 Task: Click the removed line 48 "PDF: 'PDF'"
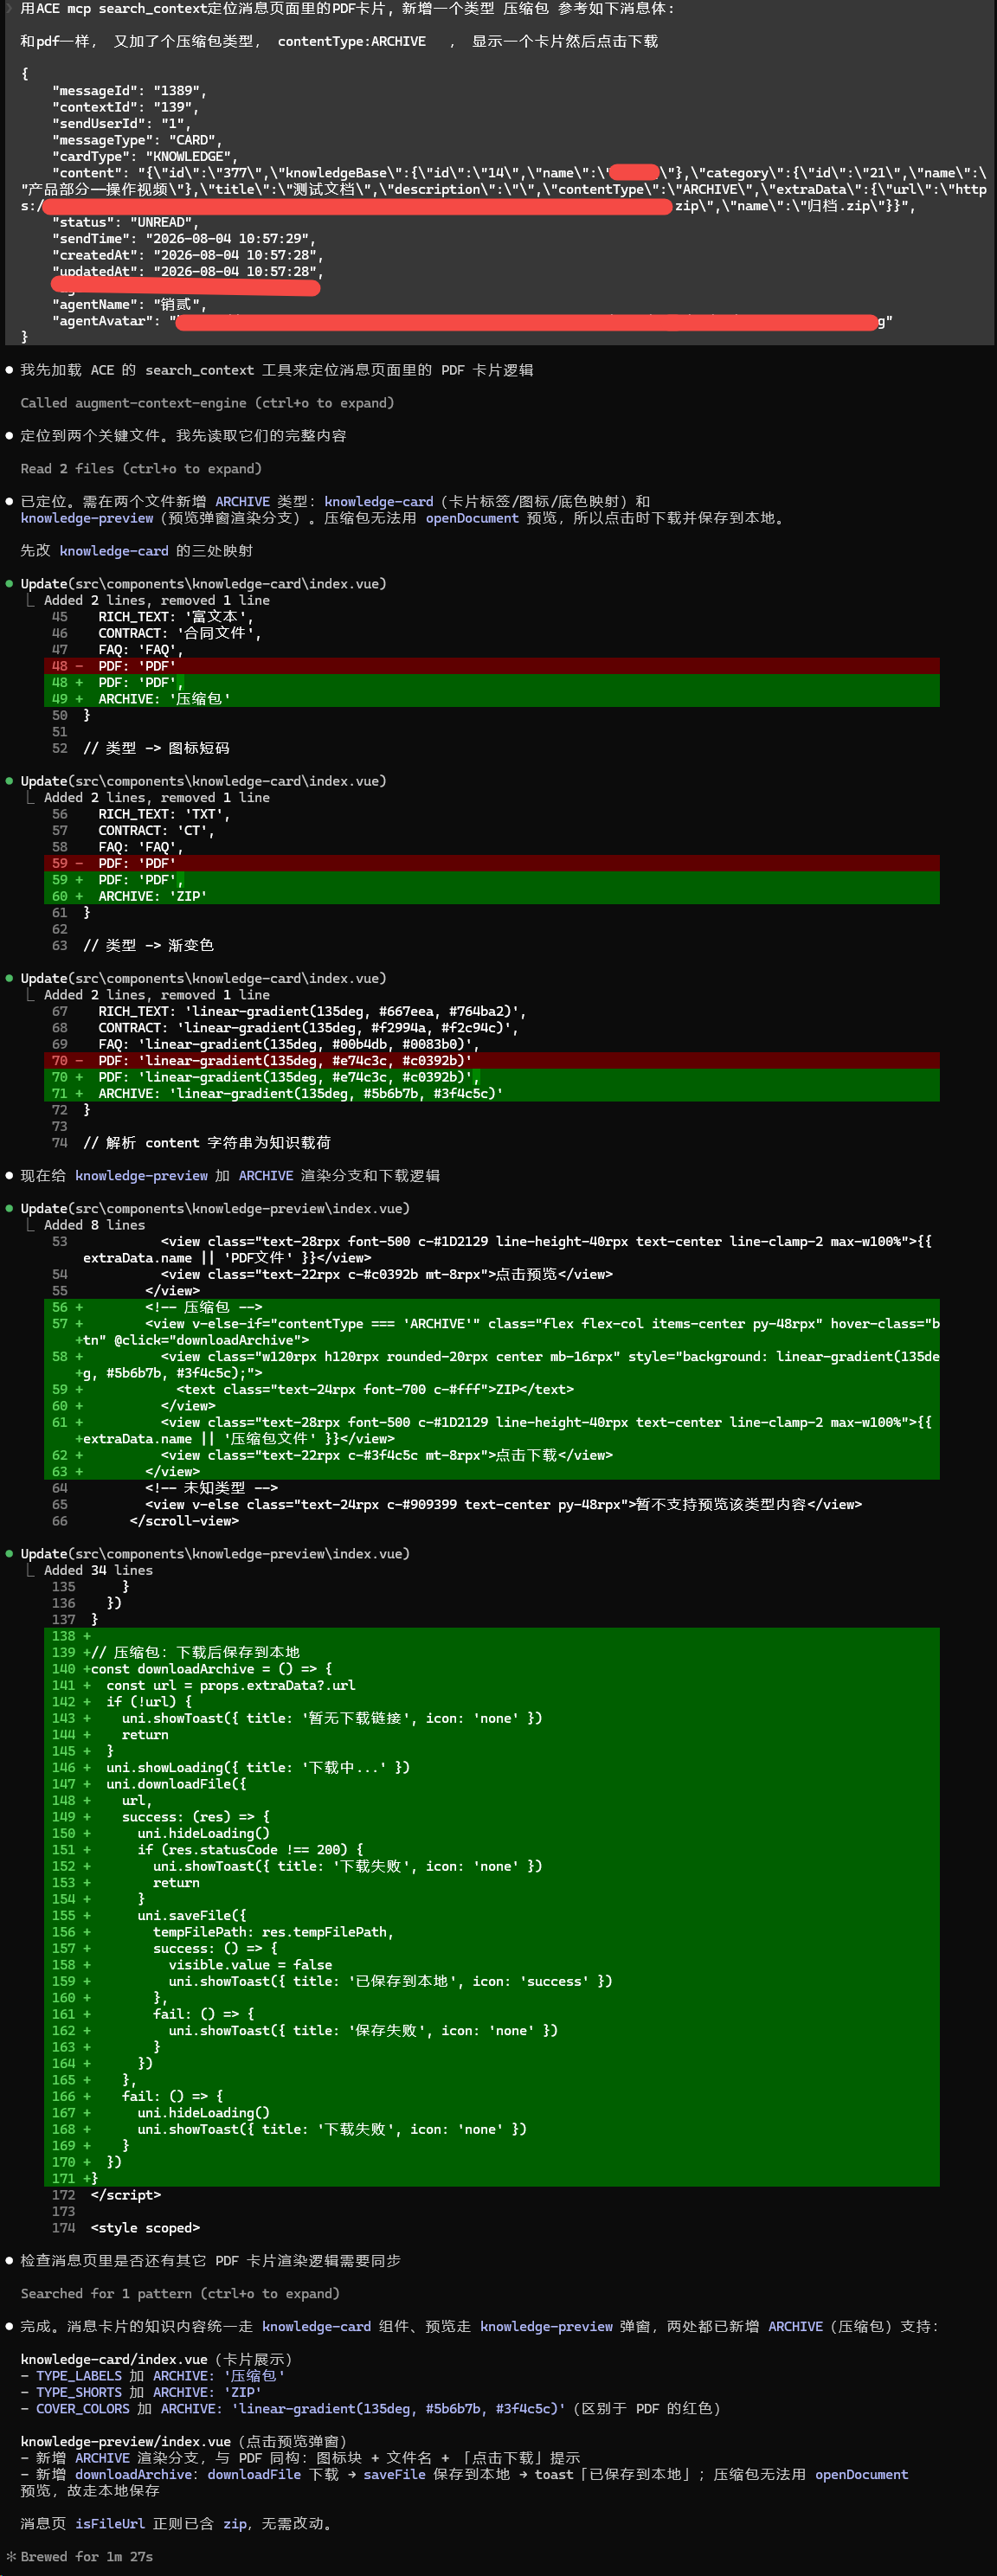pos(491,666)
